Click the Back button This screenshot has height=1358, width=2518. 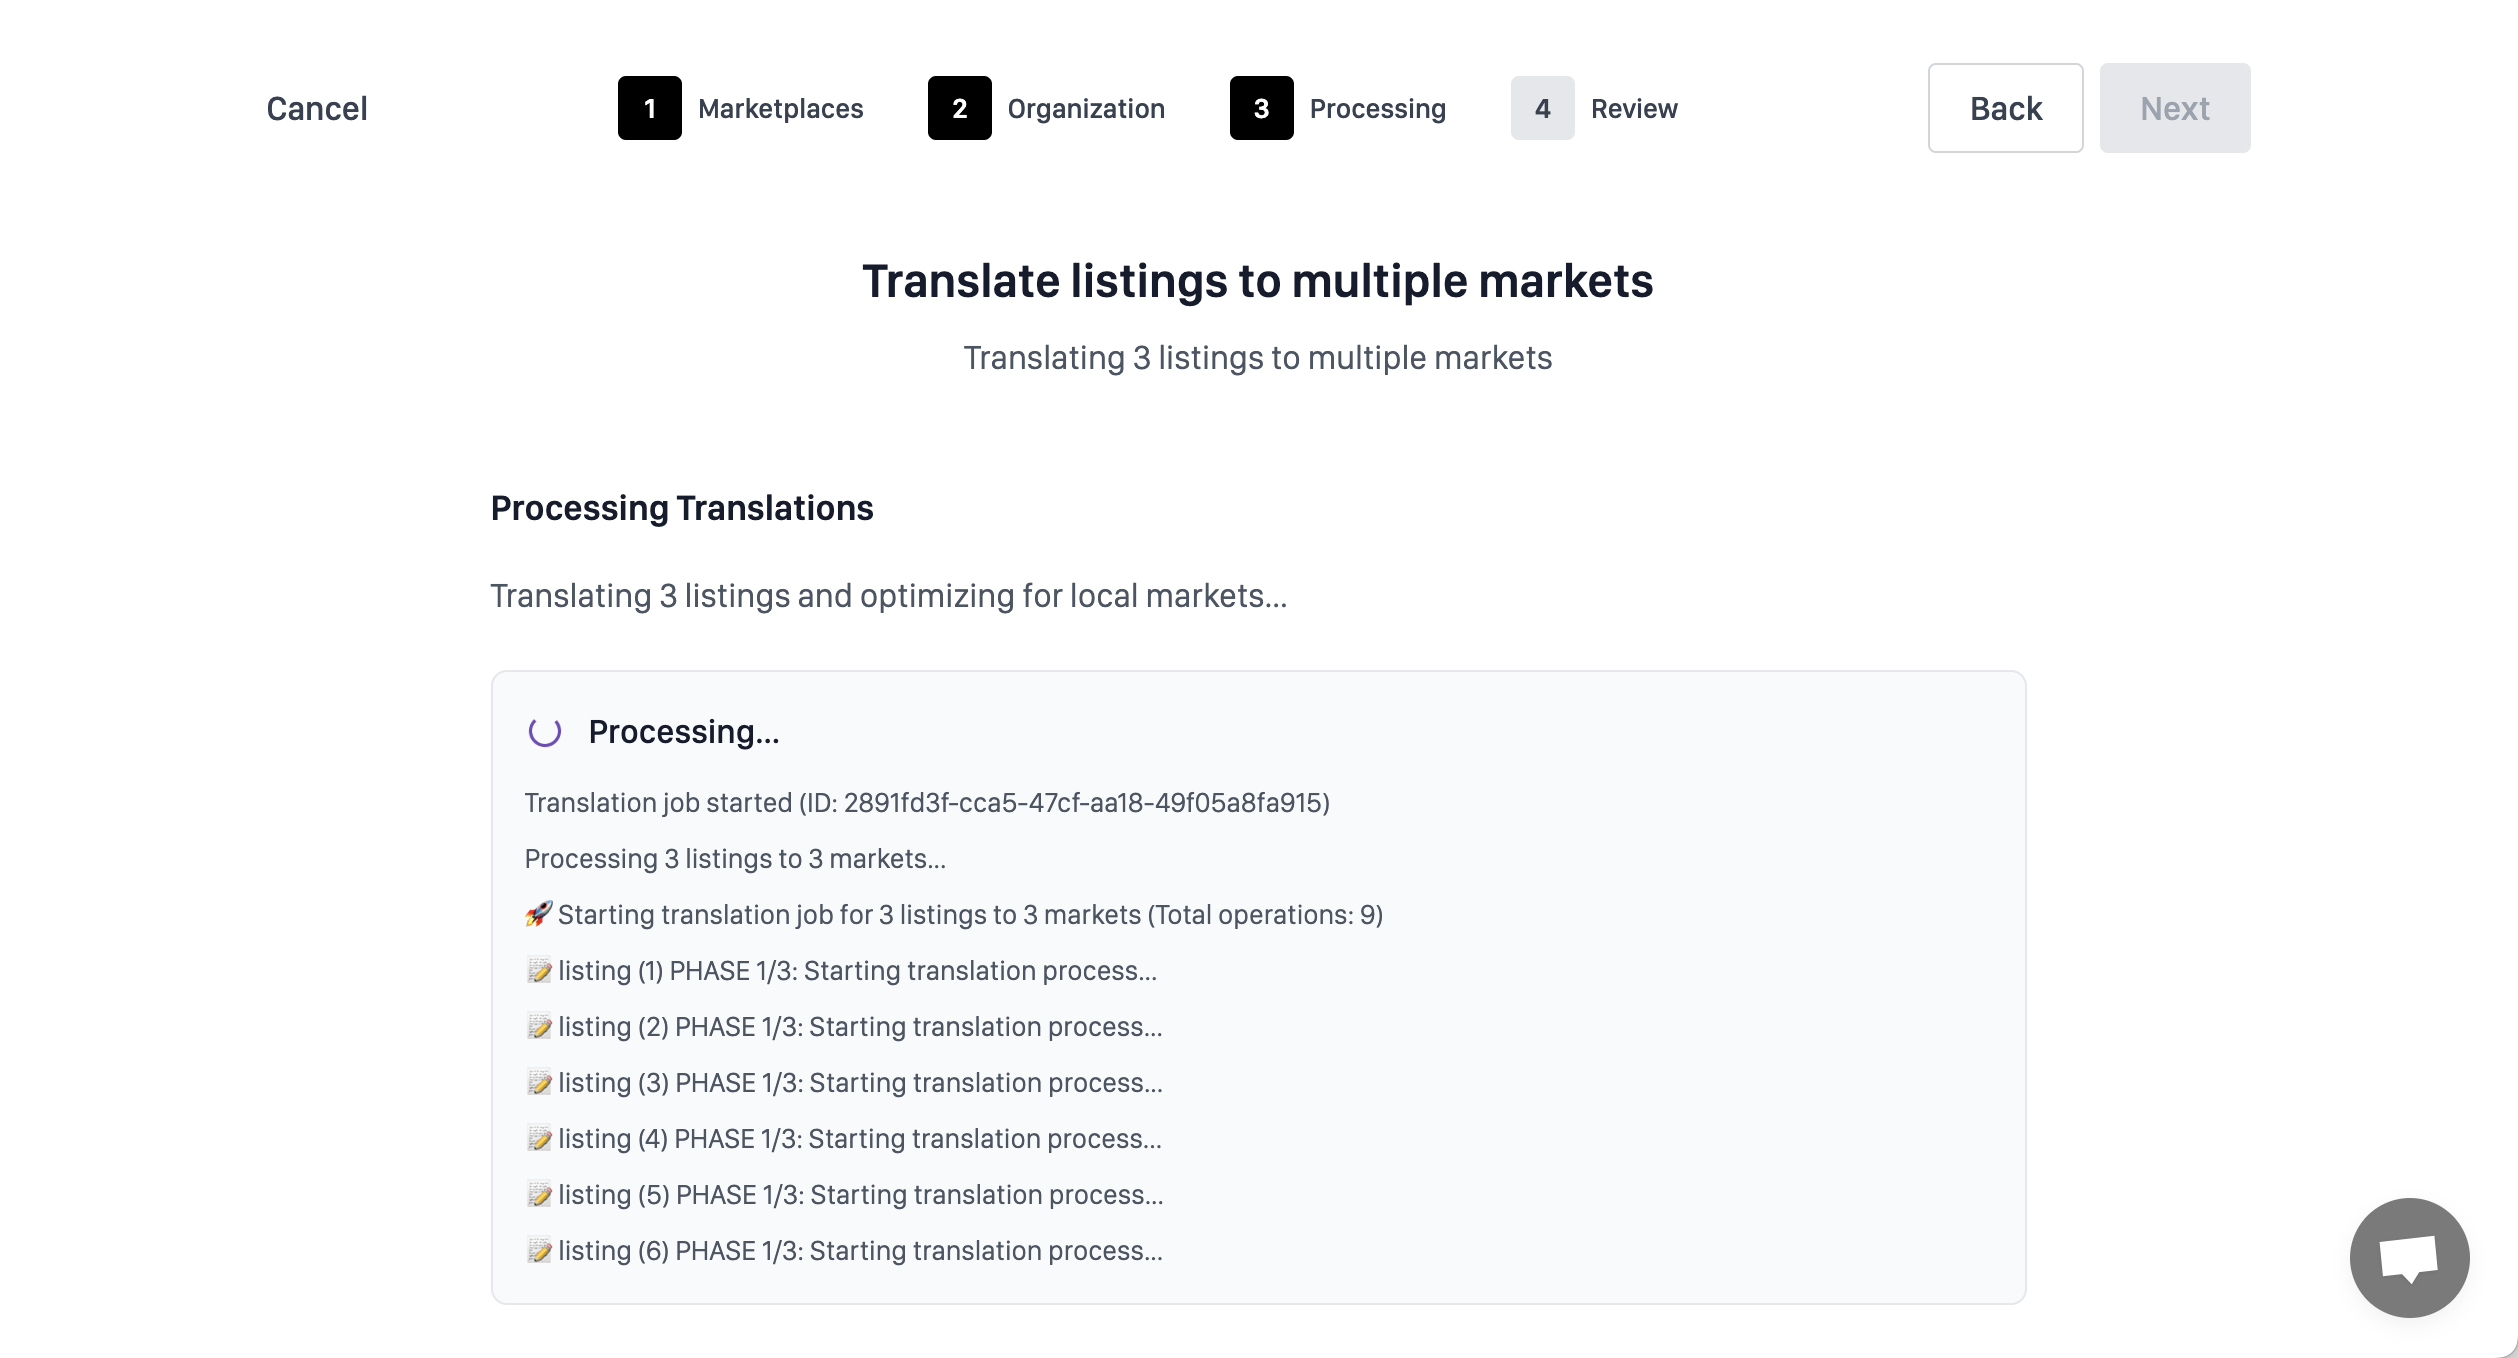[2005, 108]
